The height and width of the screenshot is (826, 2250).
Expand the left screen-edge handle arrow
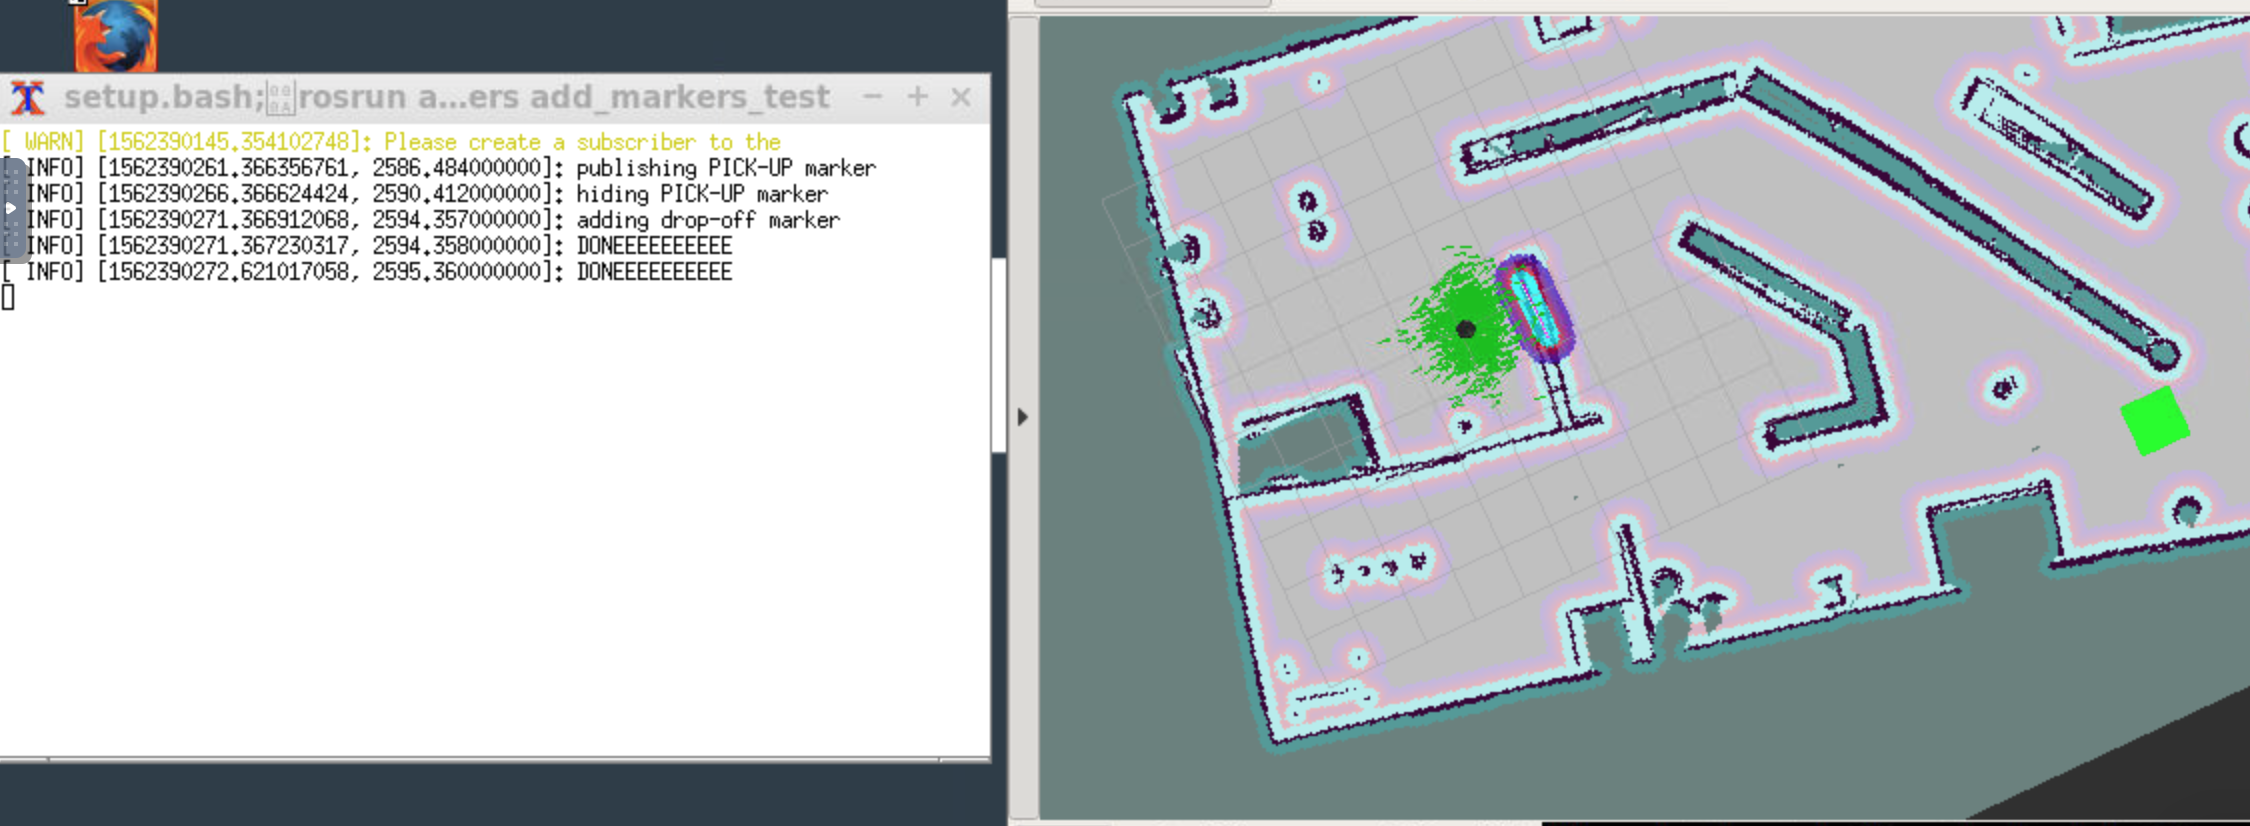tap(10, 208)
